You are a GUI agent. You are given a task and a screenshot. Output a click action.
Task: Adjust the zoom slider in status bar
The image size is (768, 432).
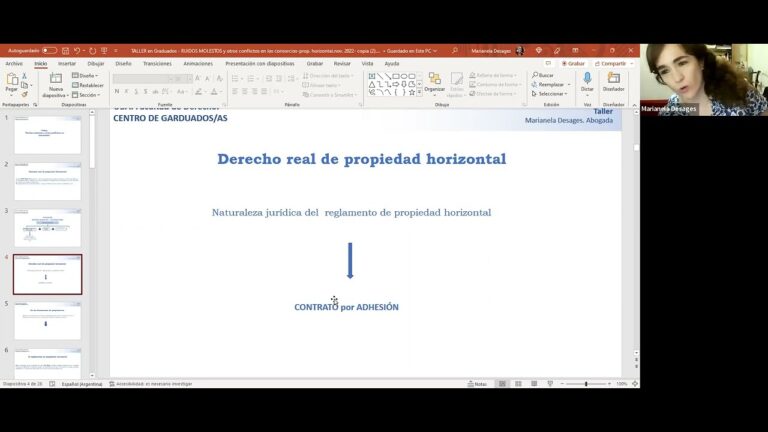[586, 384]
